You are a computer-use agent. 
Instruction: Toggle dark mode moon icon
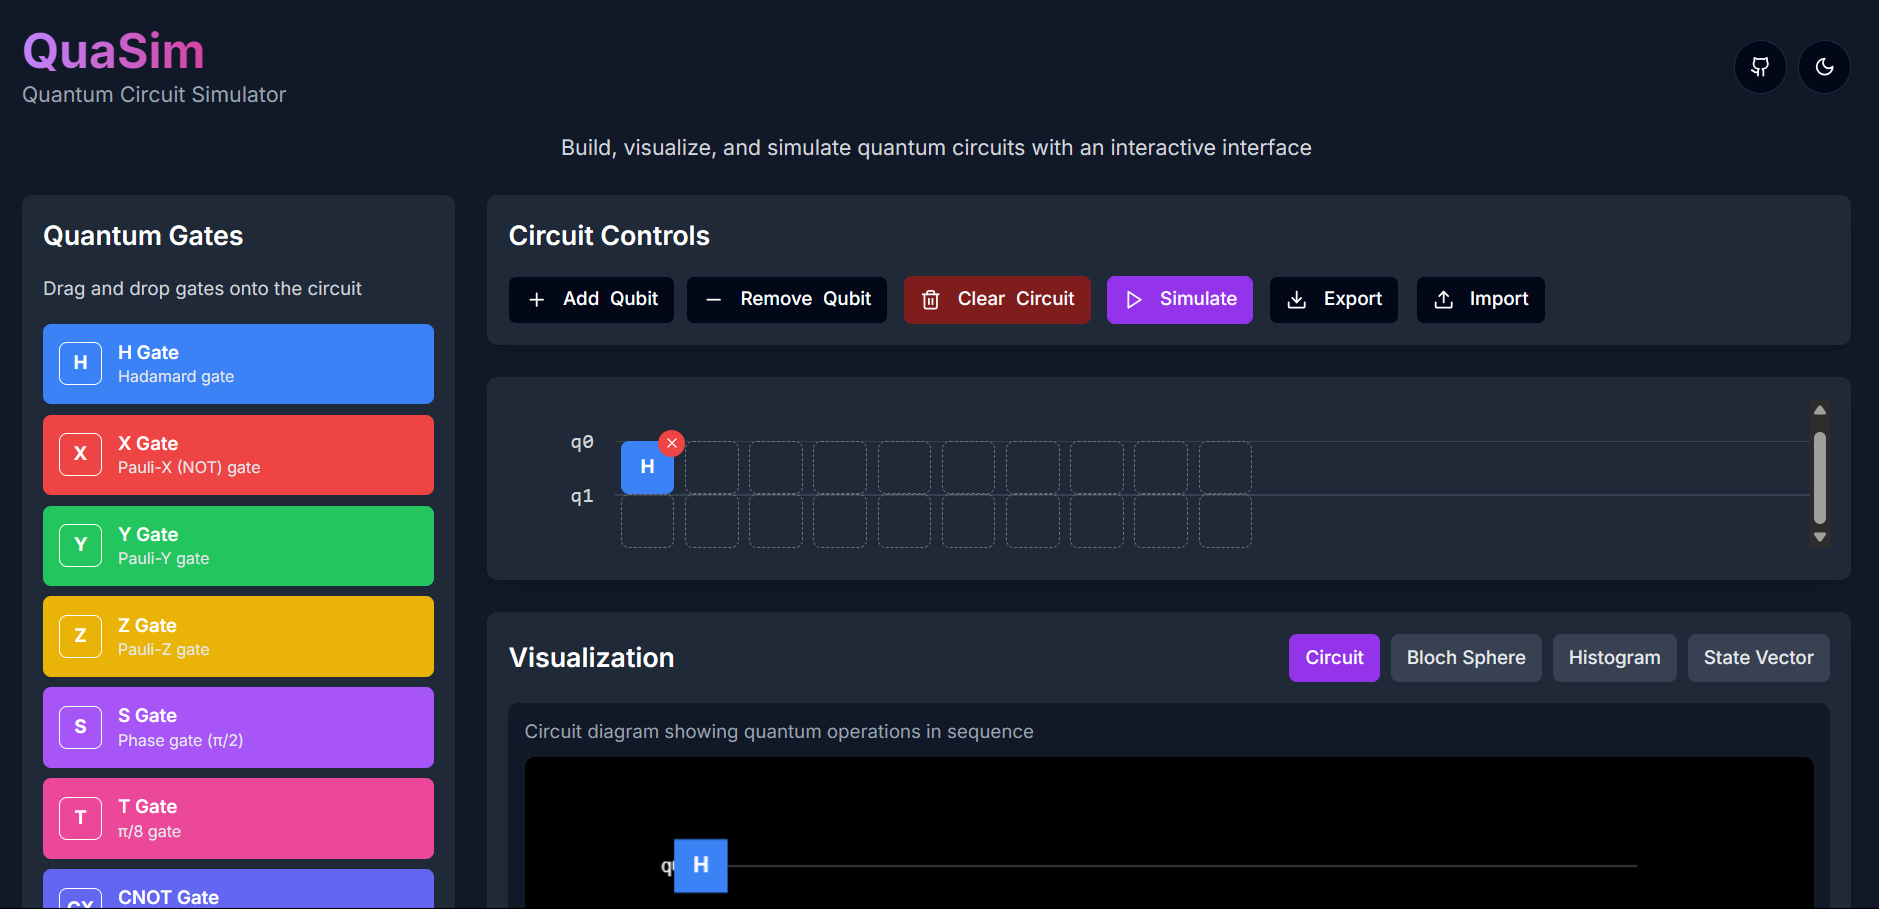coord(1824,67)
